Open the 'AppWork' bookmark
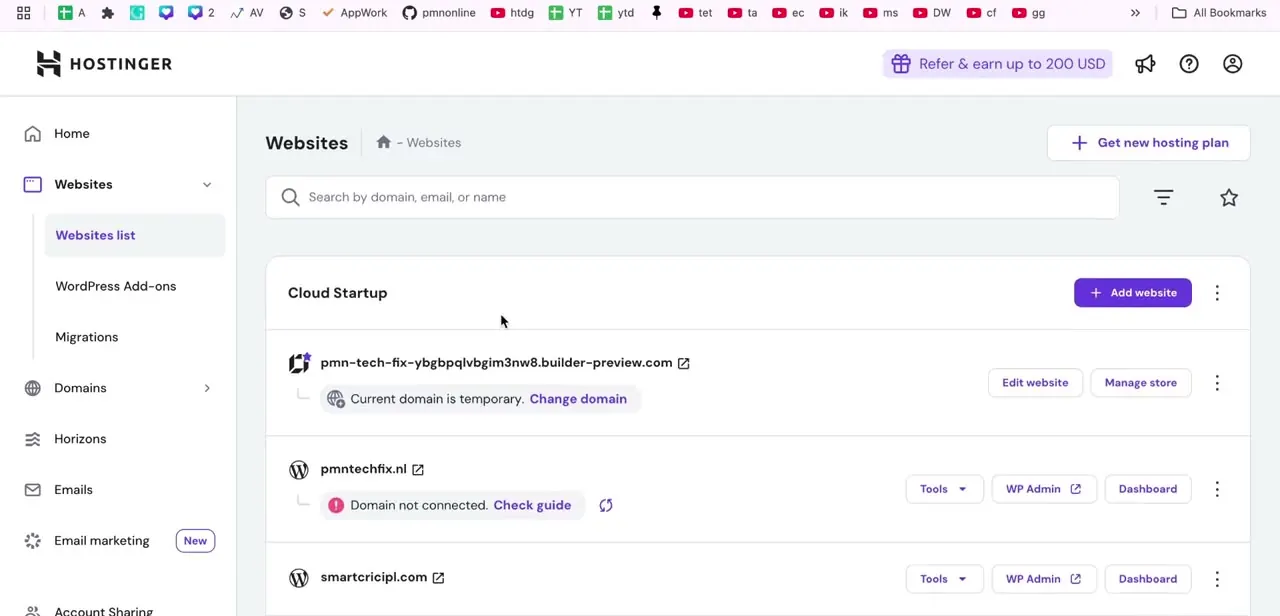Screen dimensions: 1280x616 click(354, 13)
